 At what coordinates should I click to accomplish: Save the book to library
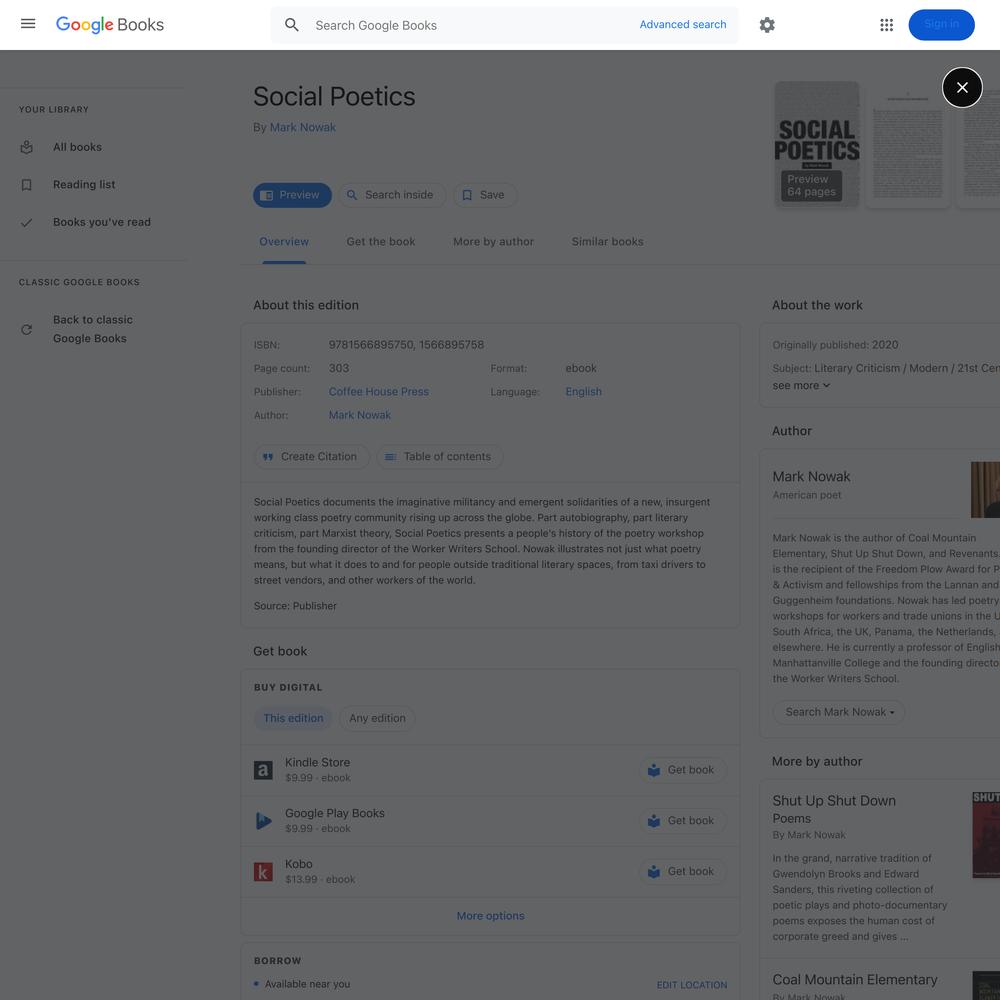[x=485, y=195]
